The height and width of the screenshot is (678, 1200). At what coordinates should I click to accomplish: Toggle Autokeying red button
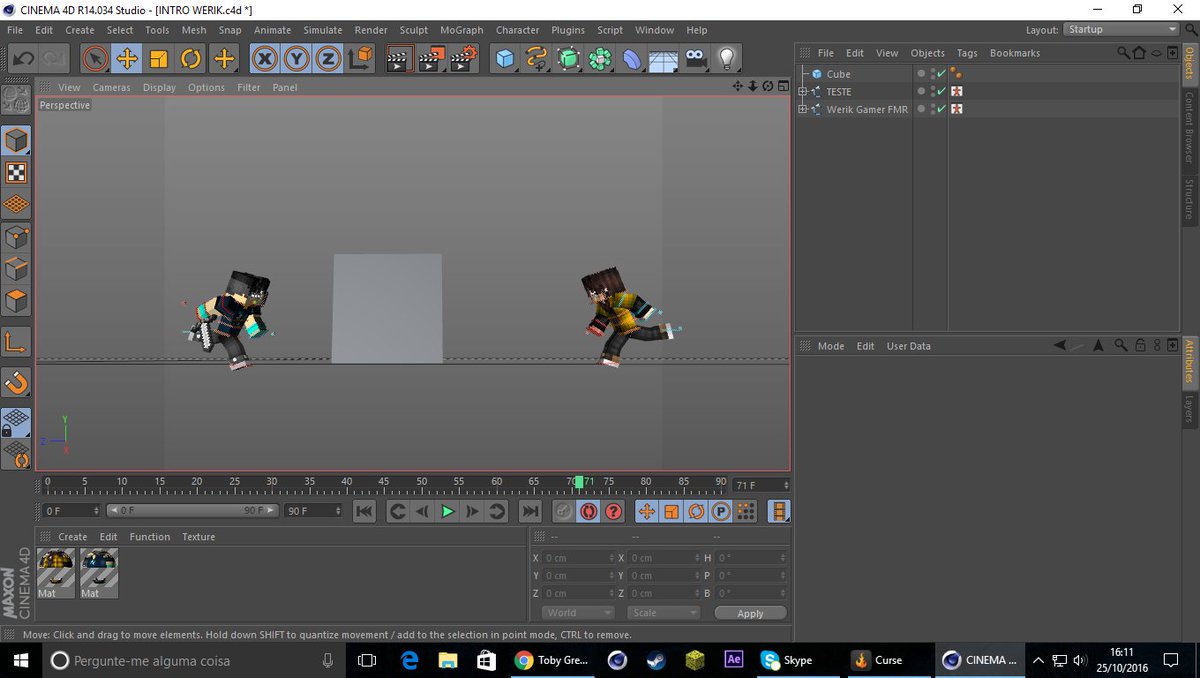pyautogui.click(x=589, y=511)
